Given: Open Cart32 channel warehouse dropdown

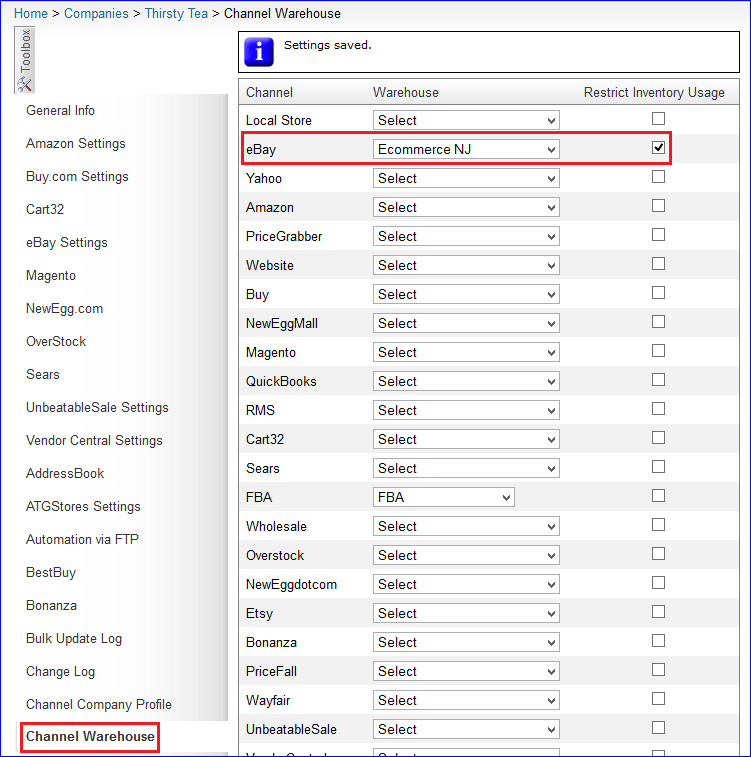Looking at the screenshot, I should (x=466, y=439).
